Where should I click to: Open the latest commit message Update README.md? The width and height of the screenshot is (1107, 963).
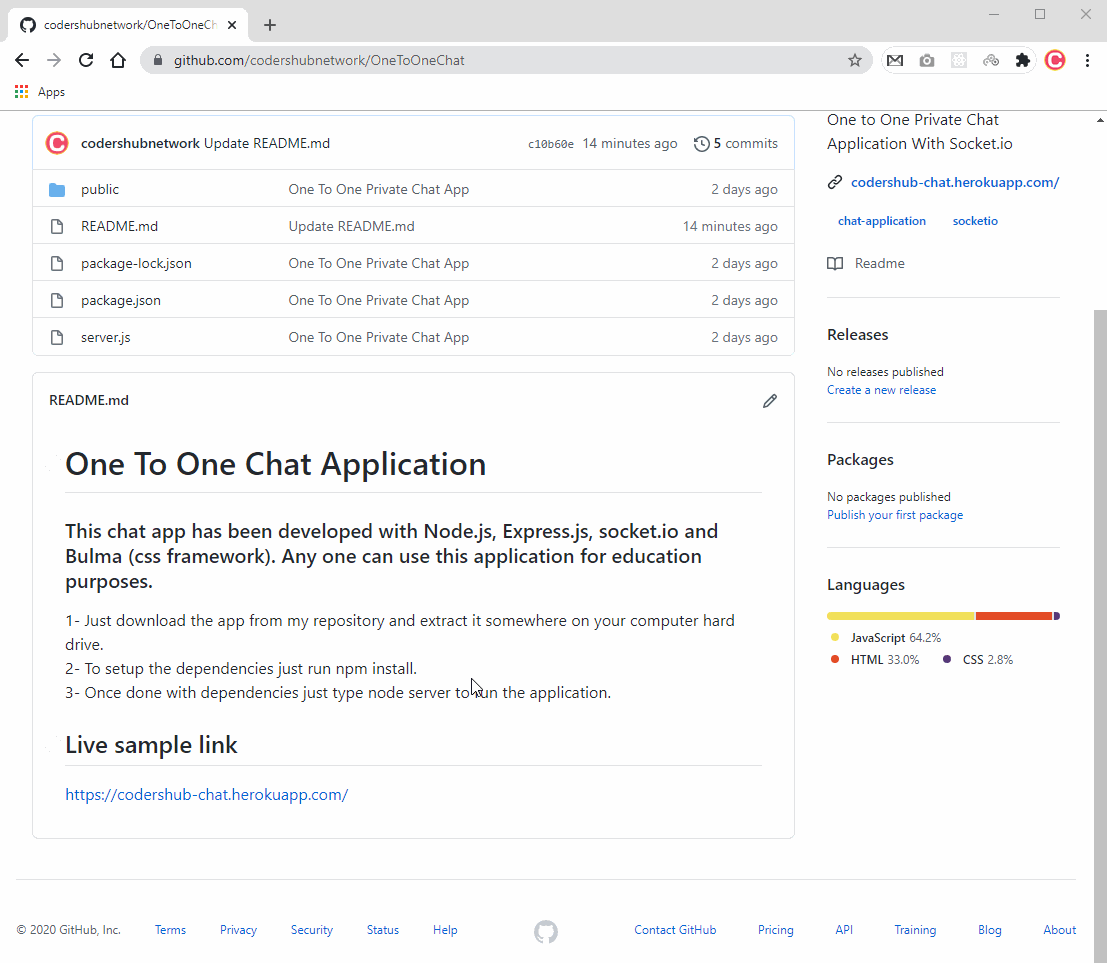point(267,143)
